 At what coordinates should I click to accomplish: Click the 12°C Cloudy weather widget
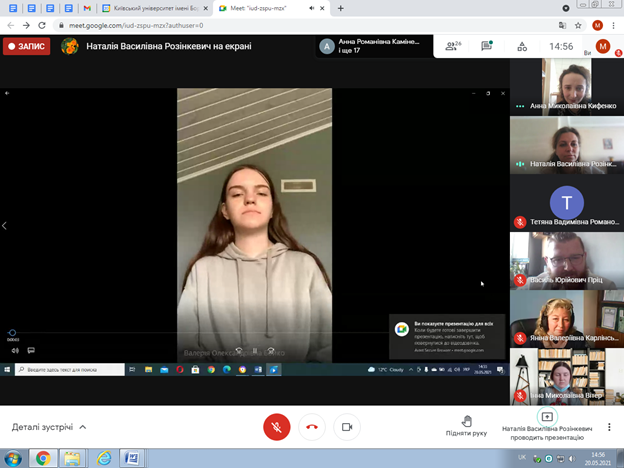pos(386,370)
